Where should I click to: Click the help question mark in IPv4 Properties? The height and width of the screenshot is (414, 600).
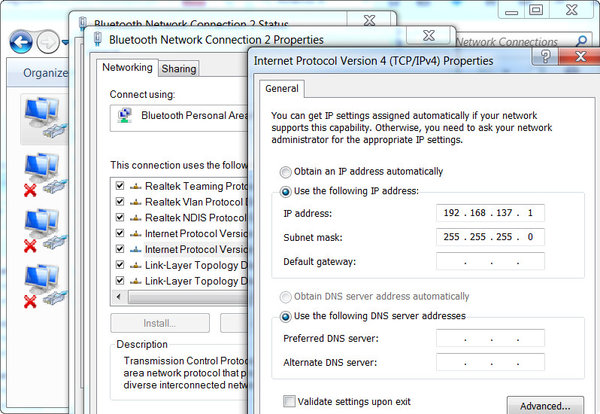[545, 57]
